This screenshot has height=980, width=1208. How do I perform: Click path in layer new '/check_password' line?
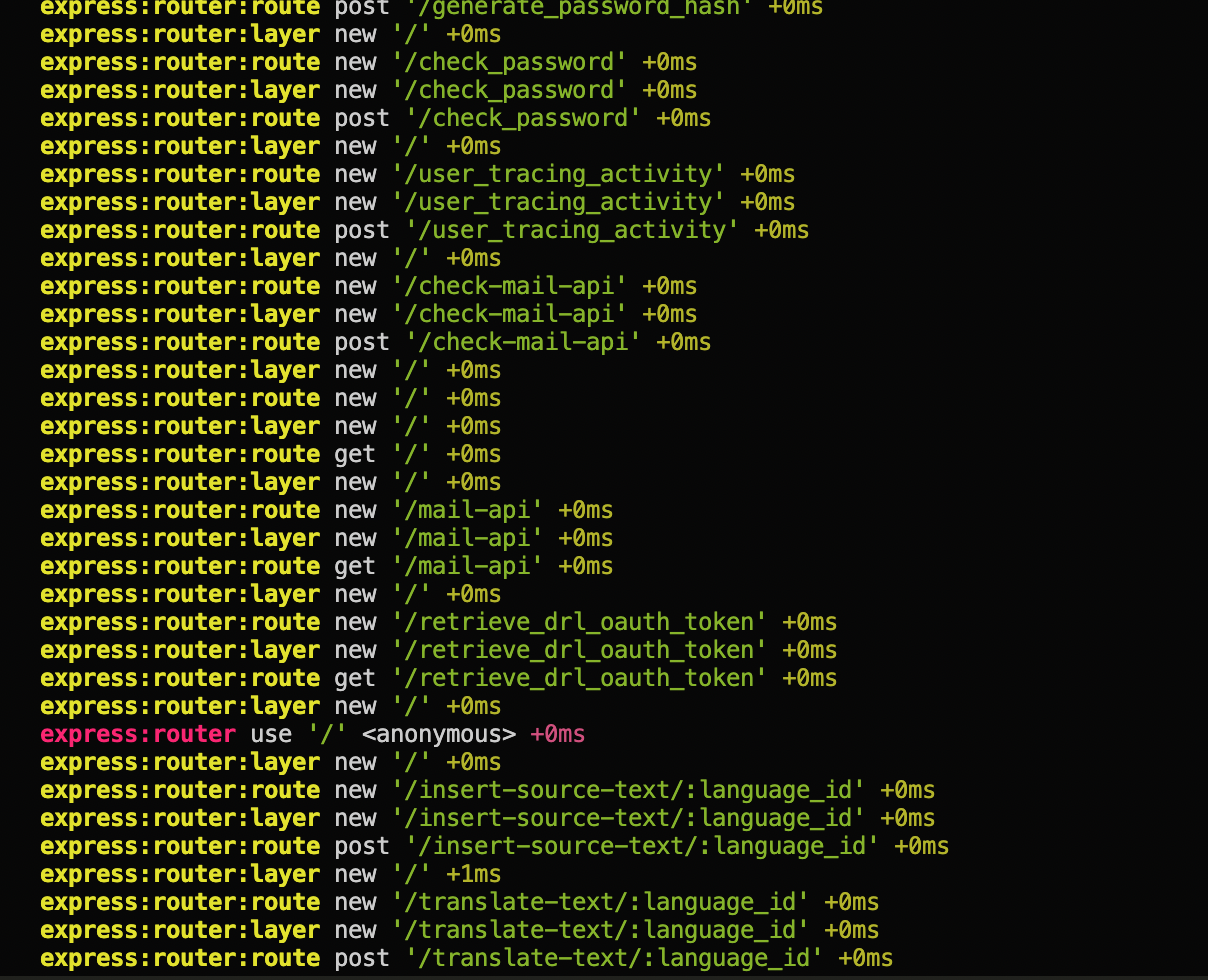coord(510,90)
